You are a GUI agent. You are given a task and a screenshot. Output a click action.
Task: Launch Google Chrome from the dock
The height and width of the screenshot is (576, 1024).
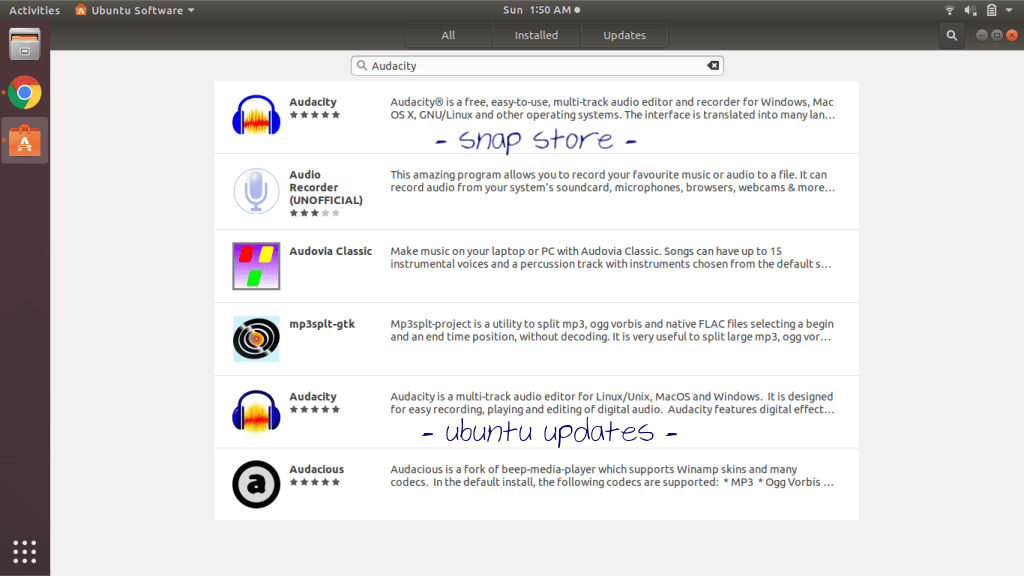click(24, 92)
